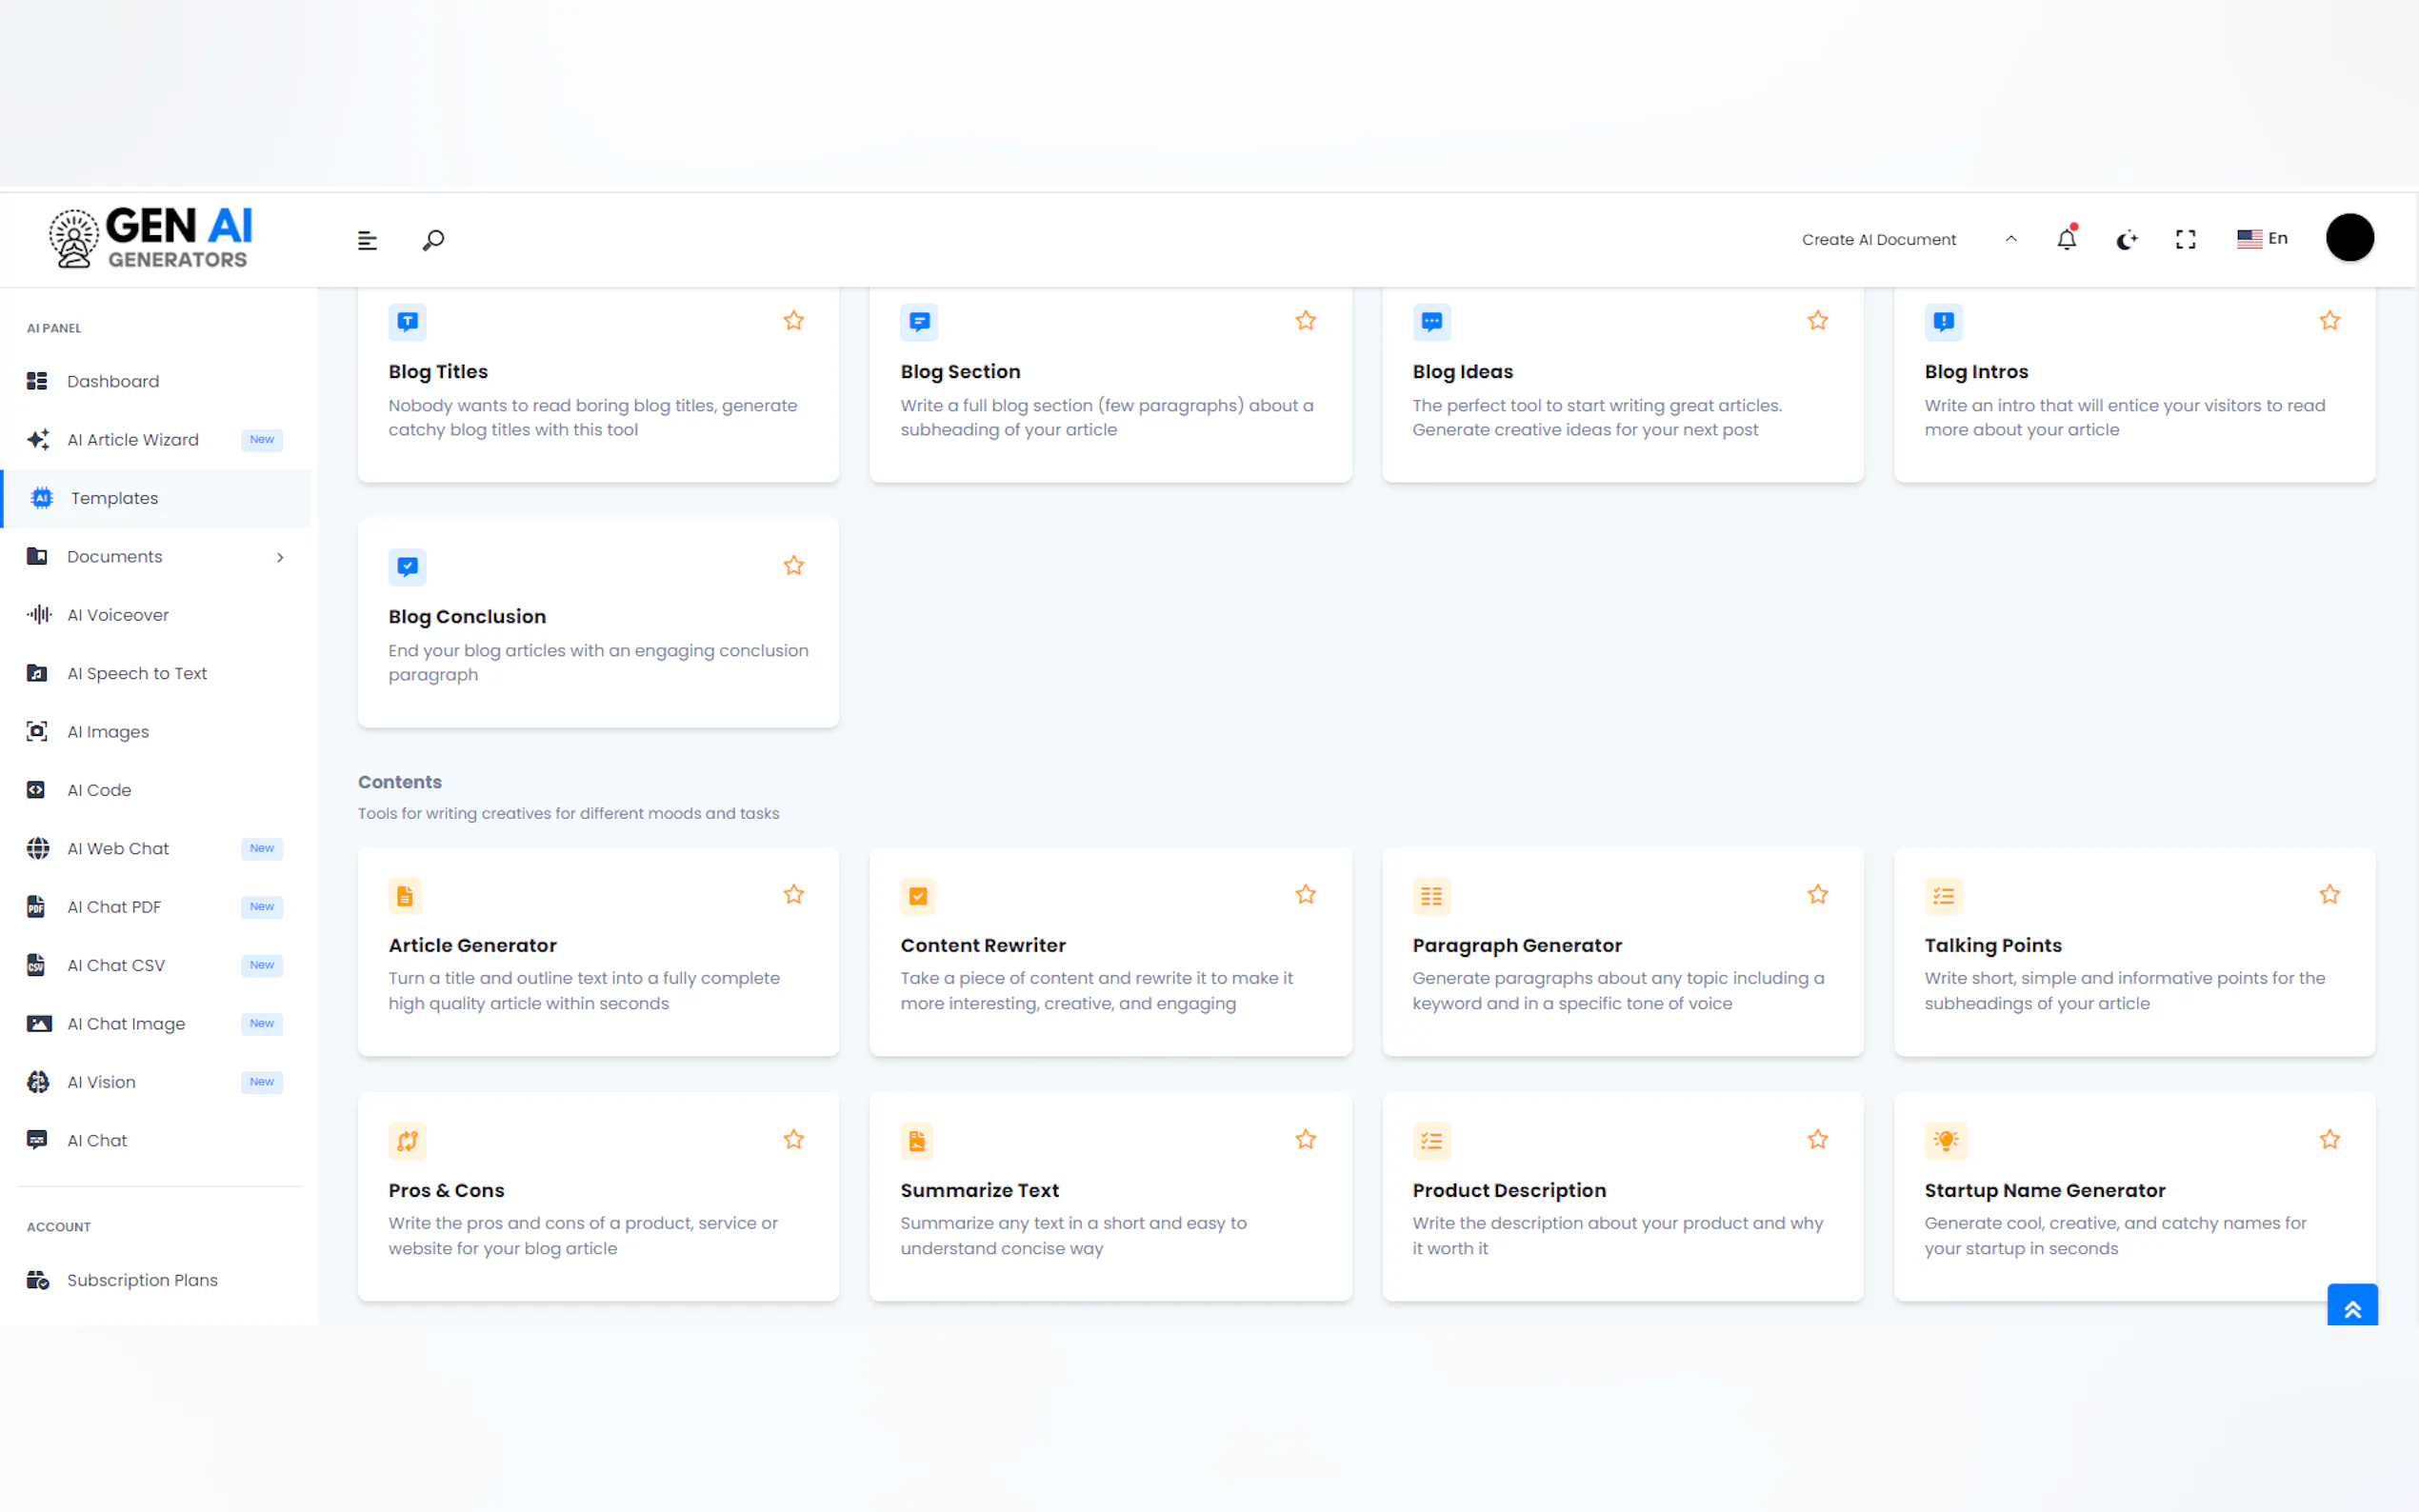Switch to the Templates section
The image size is (2419, 1512).
coord(113,497)
